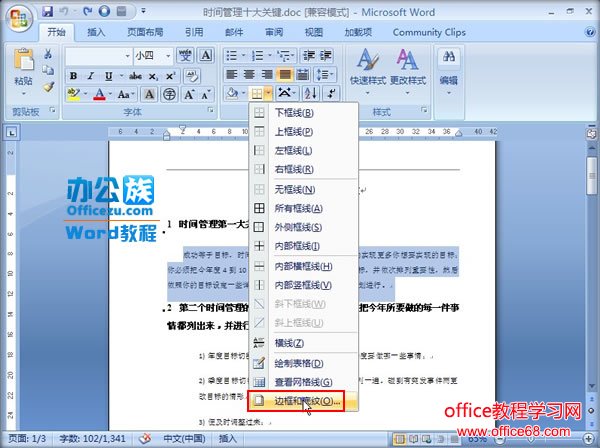Image resolution: width=600 pixels, height=448 pixels.
Task: Click the 字数 word count in status bar
Action: (x=92, y=438)
